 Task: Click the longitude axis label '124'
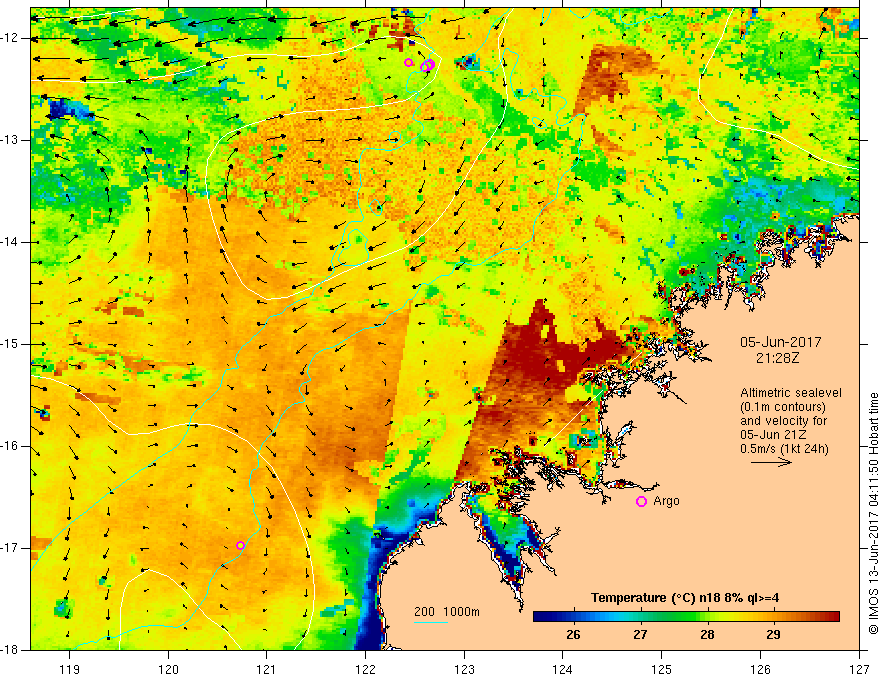coord(563,669)
